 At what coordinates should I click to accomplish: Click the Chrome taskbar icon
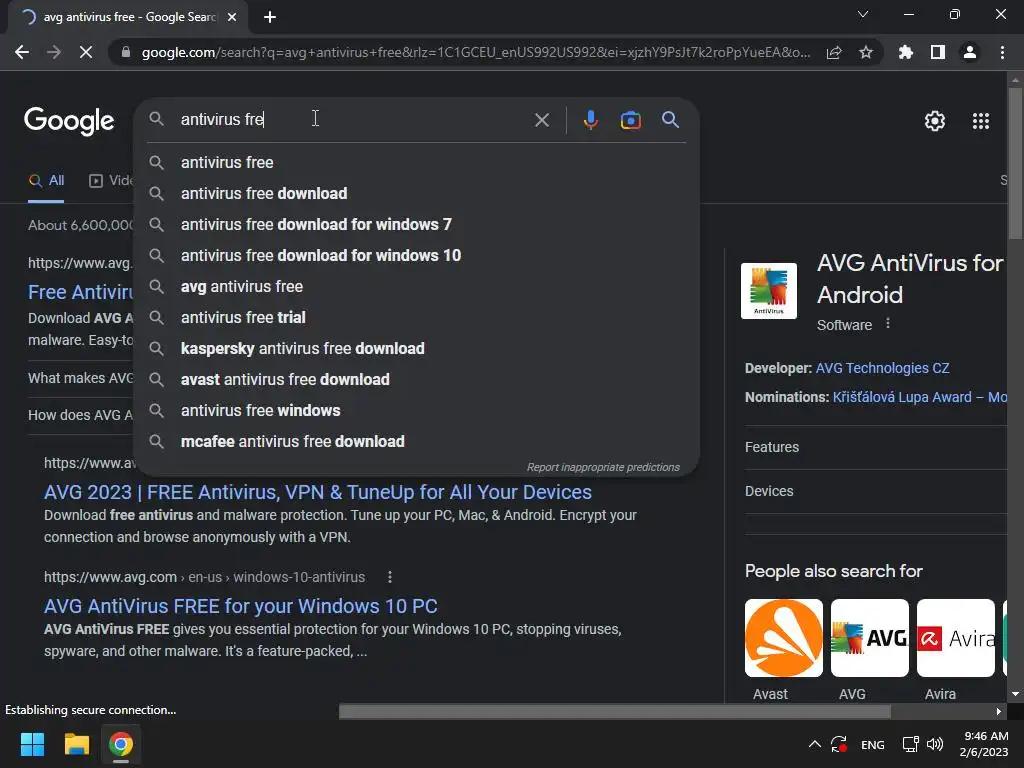pyautogui.click(x=121, y=744)
